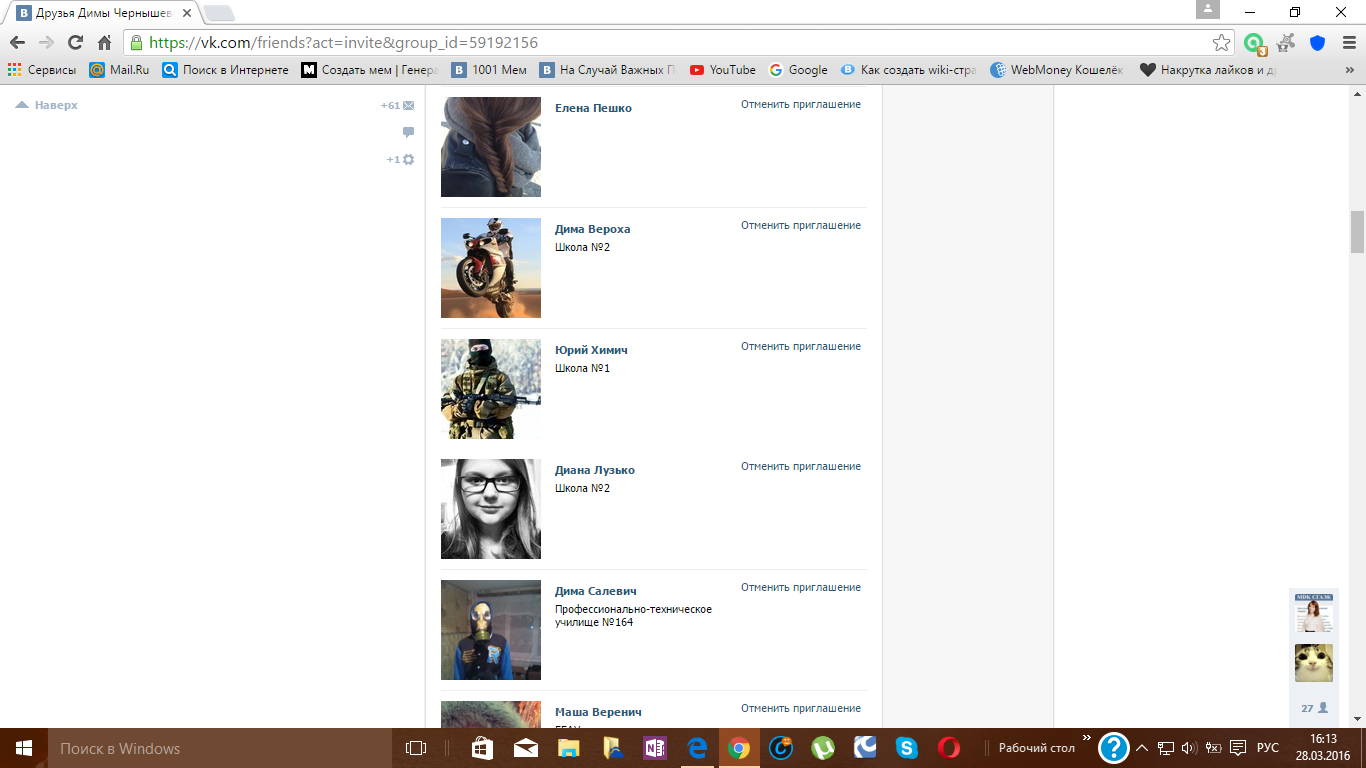Click the speech bubble comments icon
Screen dimensions: 1366x768
tap(408, 132)
